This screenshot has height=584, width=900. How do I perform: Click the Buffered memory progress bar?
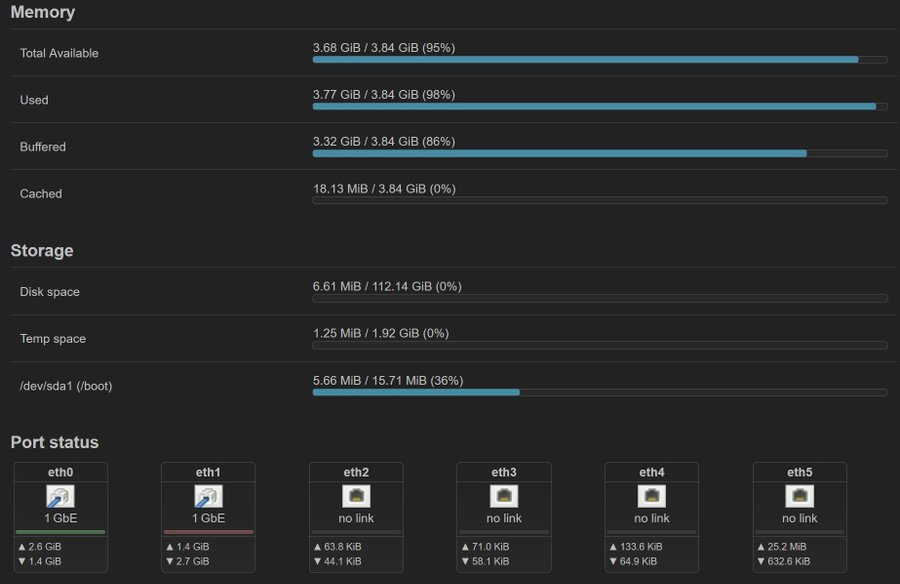[600, 154]
